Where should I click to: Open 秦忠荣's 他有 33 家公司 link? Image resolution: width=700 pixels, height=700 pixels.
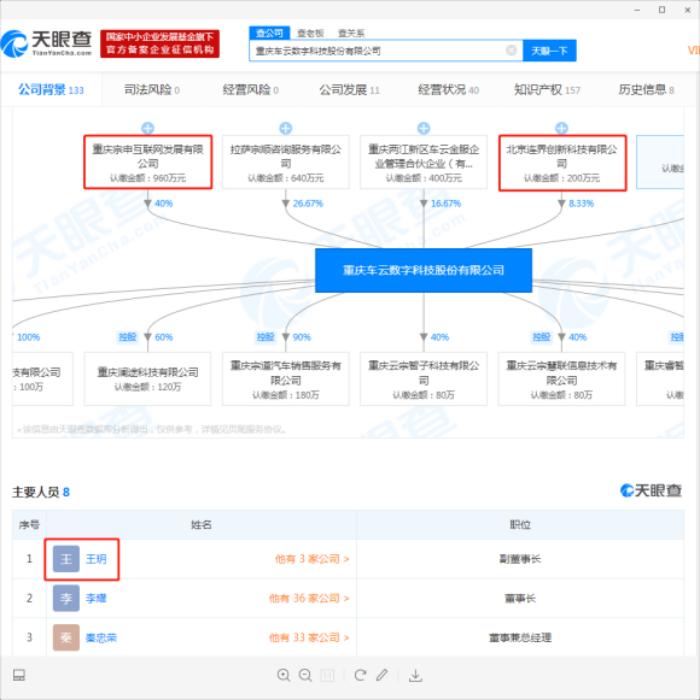coord(309,638)
